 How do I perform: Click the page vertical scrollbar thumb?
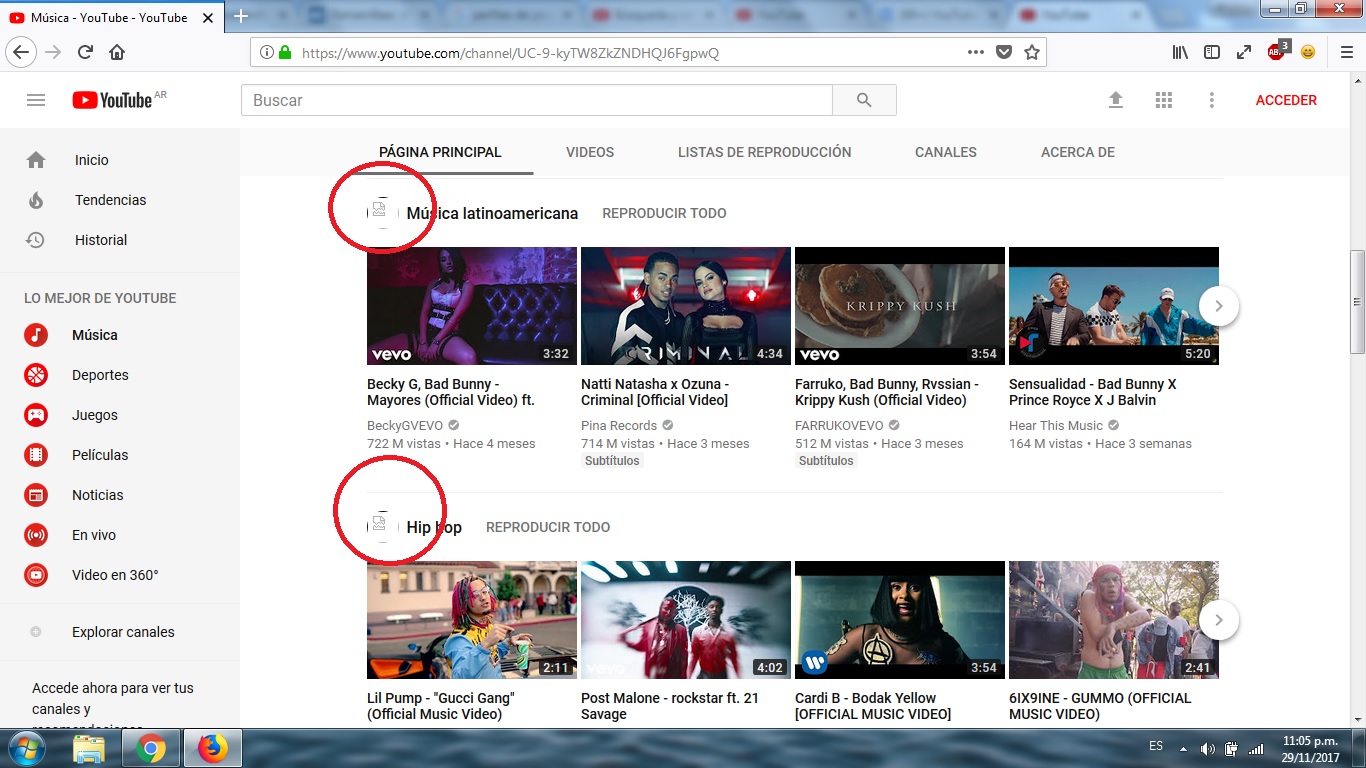pos(1357,301)
